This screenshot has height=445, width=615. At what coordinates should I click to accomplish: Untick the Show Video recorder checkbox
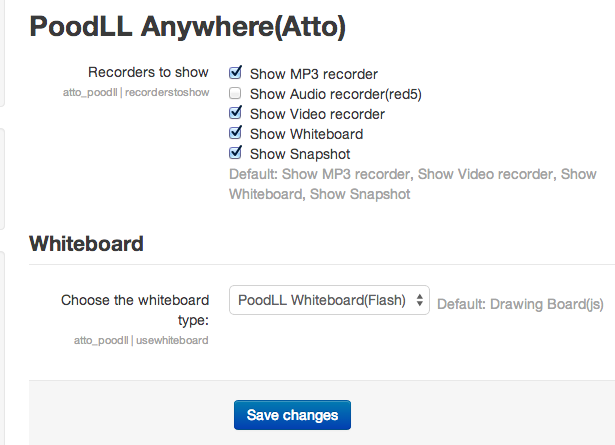(235, 113)
